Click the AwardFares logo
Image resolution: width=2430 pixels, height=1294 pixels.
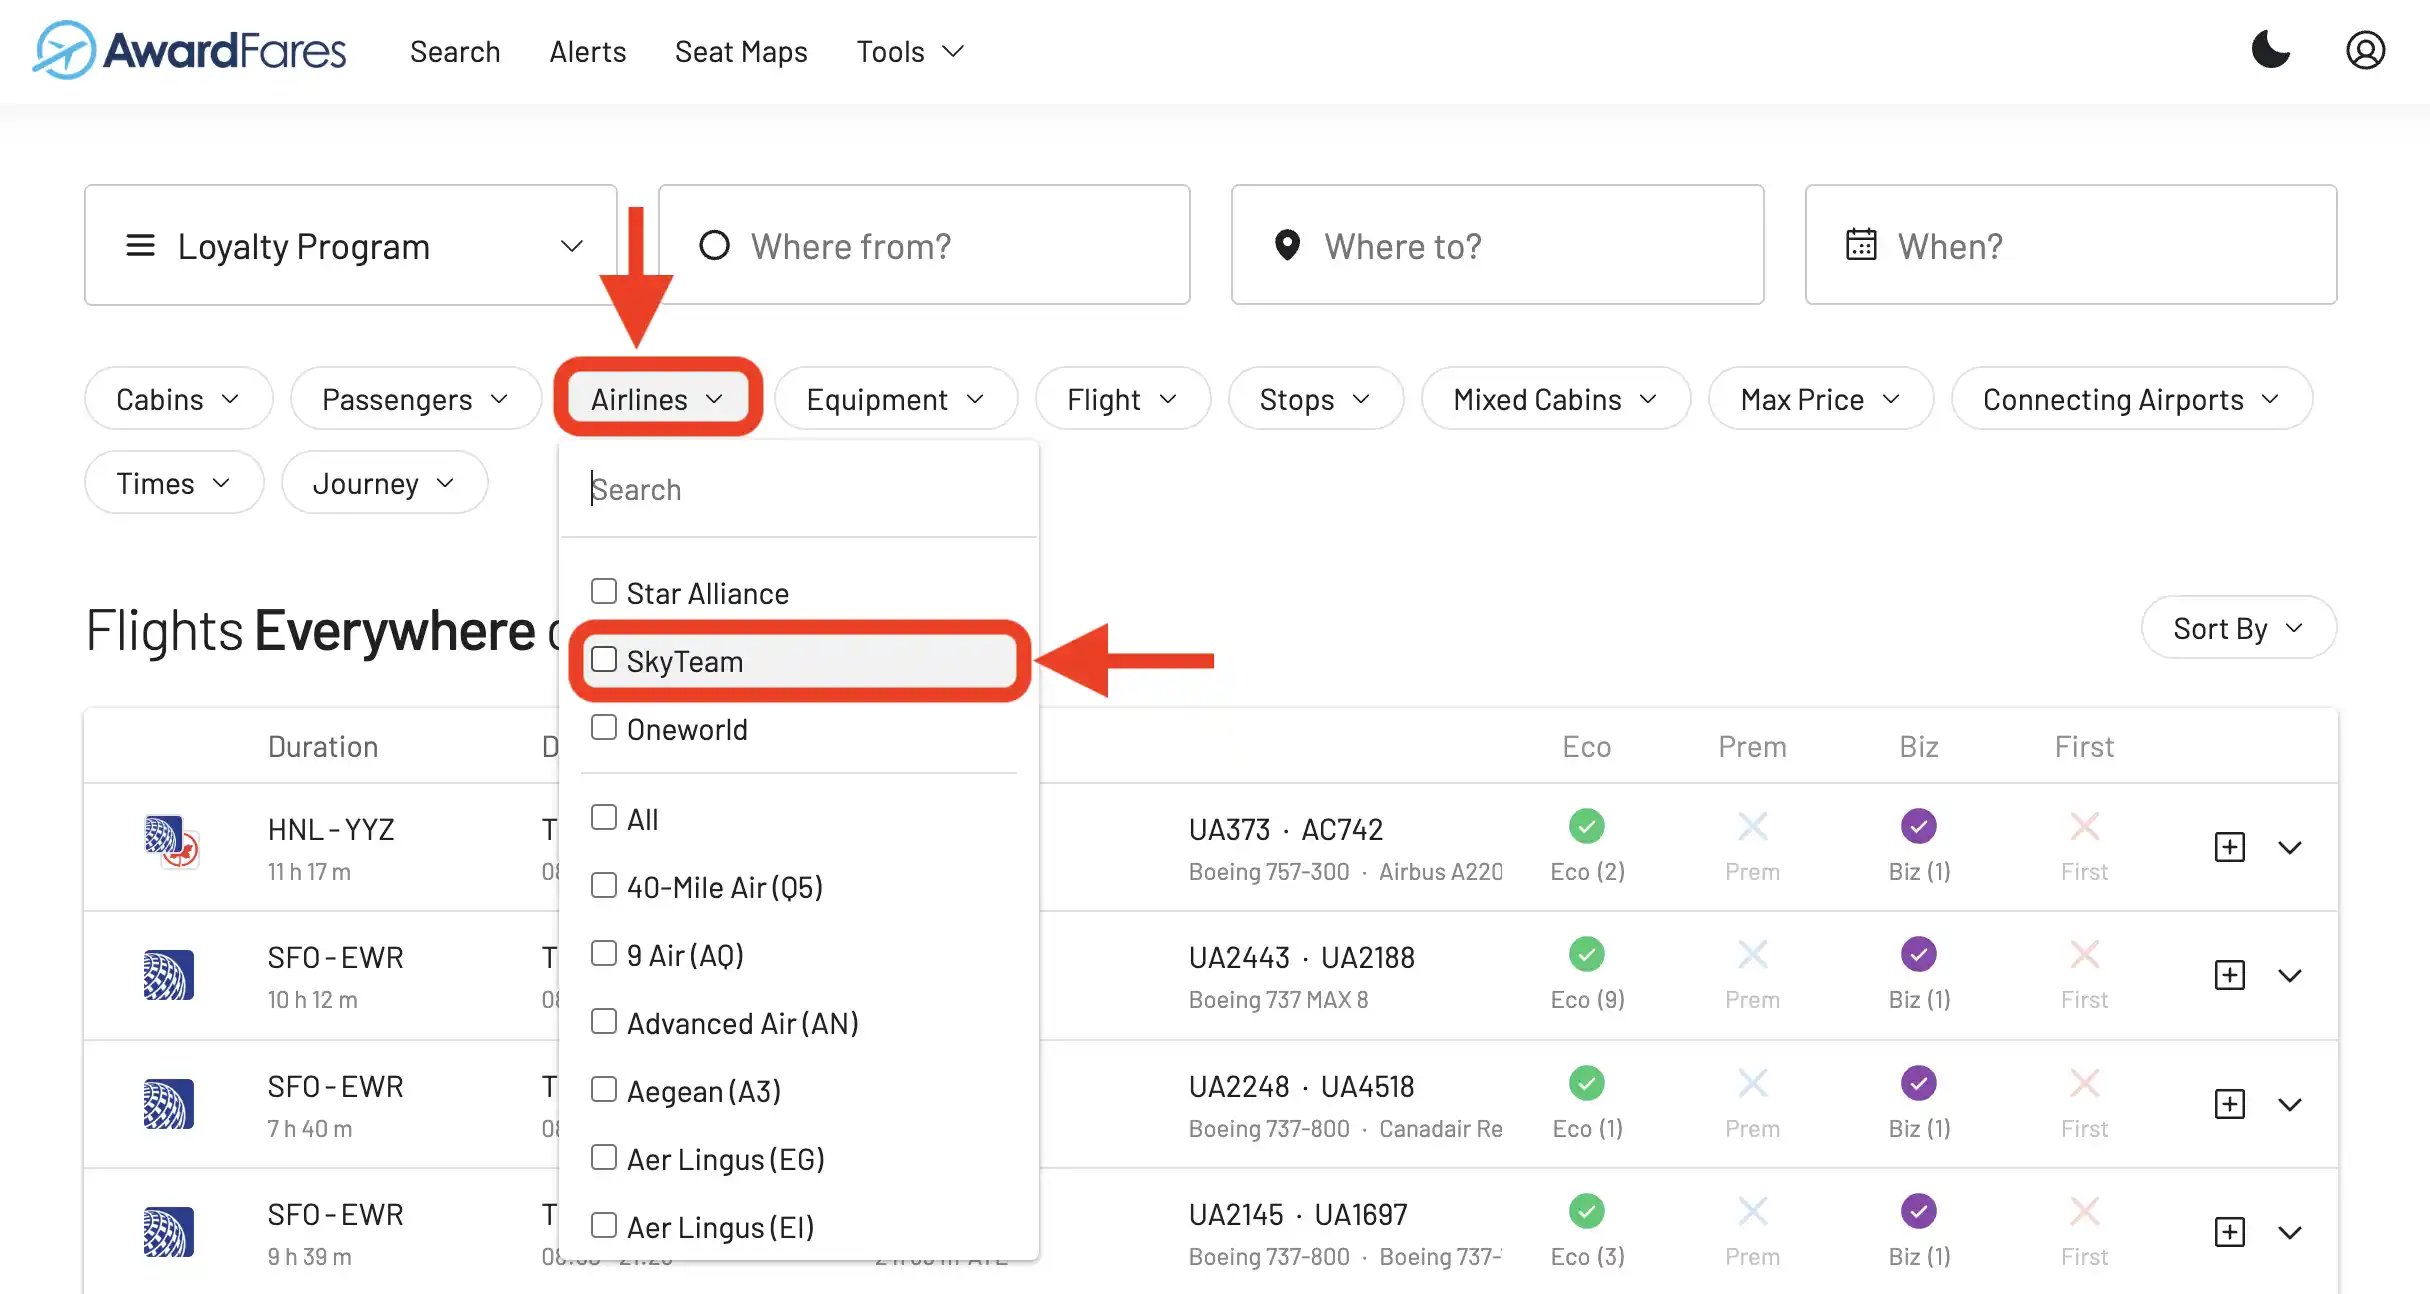coord(189,50)
